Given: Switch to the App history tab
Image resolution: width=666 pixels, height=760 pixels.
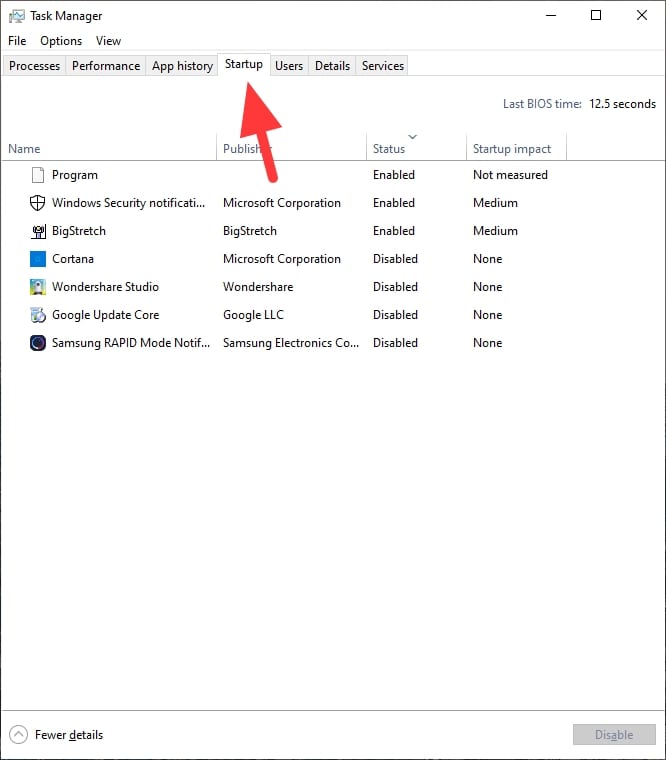Looking at the screenshot, I should [x=182, y=65].
